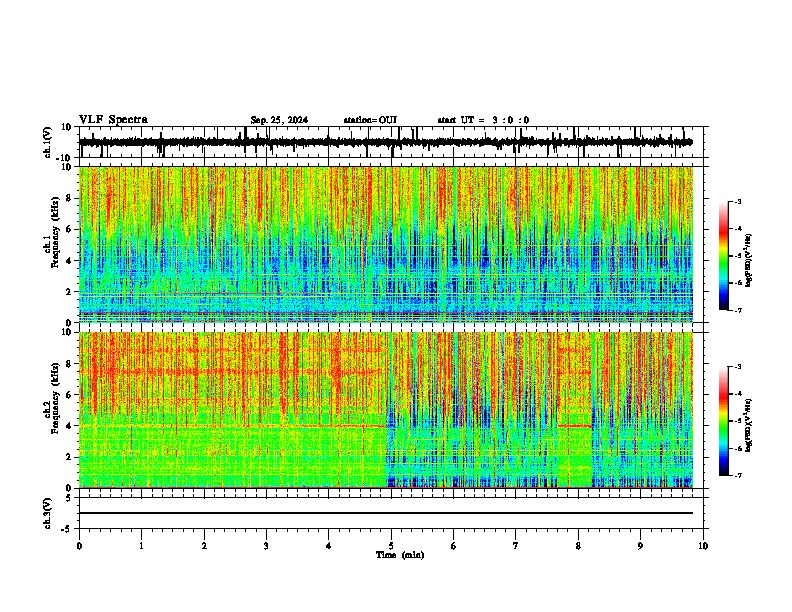Image resolution: width=792 pixels, height=612 pixels.
Task: Click time axis tick label "3"
Action: click(x=266, y=546)
